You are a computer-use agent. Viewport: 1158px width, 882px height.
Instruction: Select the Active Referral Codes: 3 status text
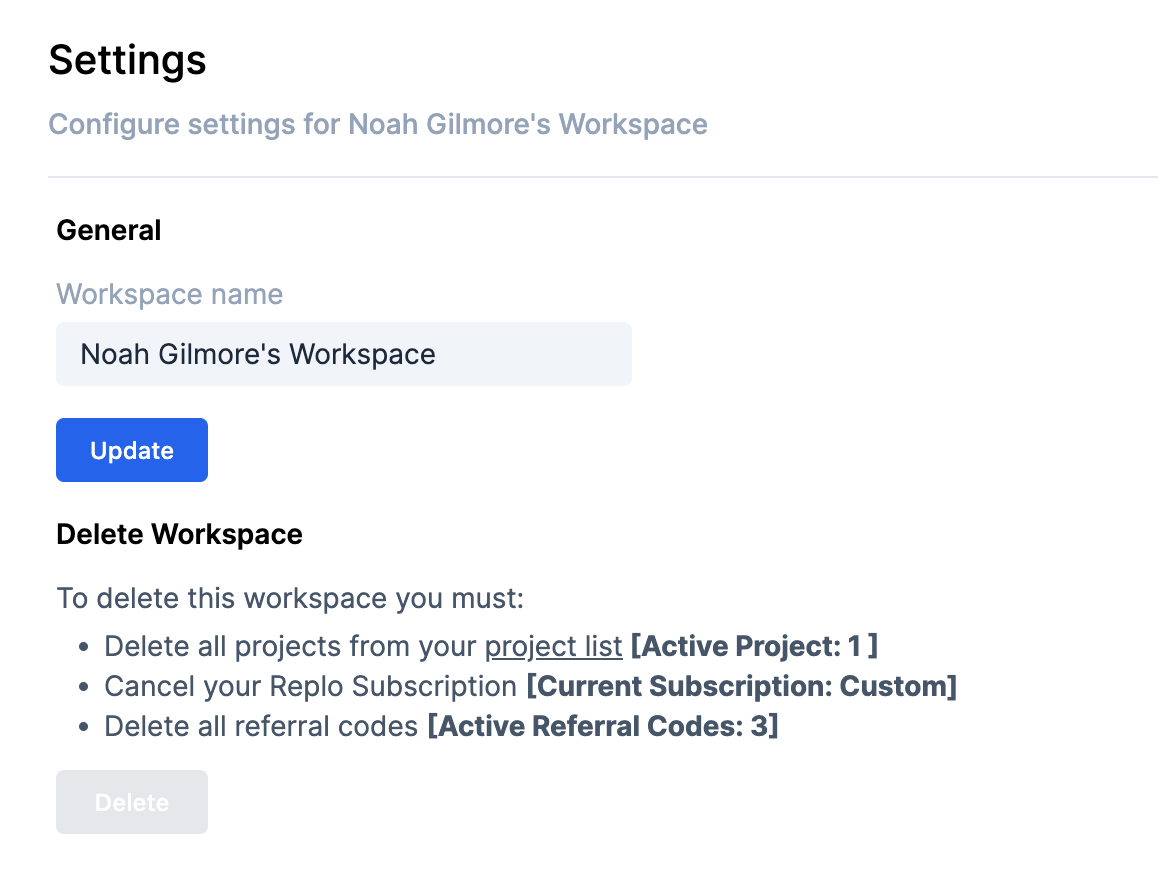pyautogui.click(x=602, y=726)
